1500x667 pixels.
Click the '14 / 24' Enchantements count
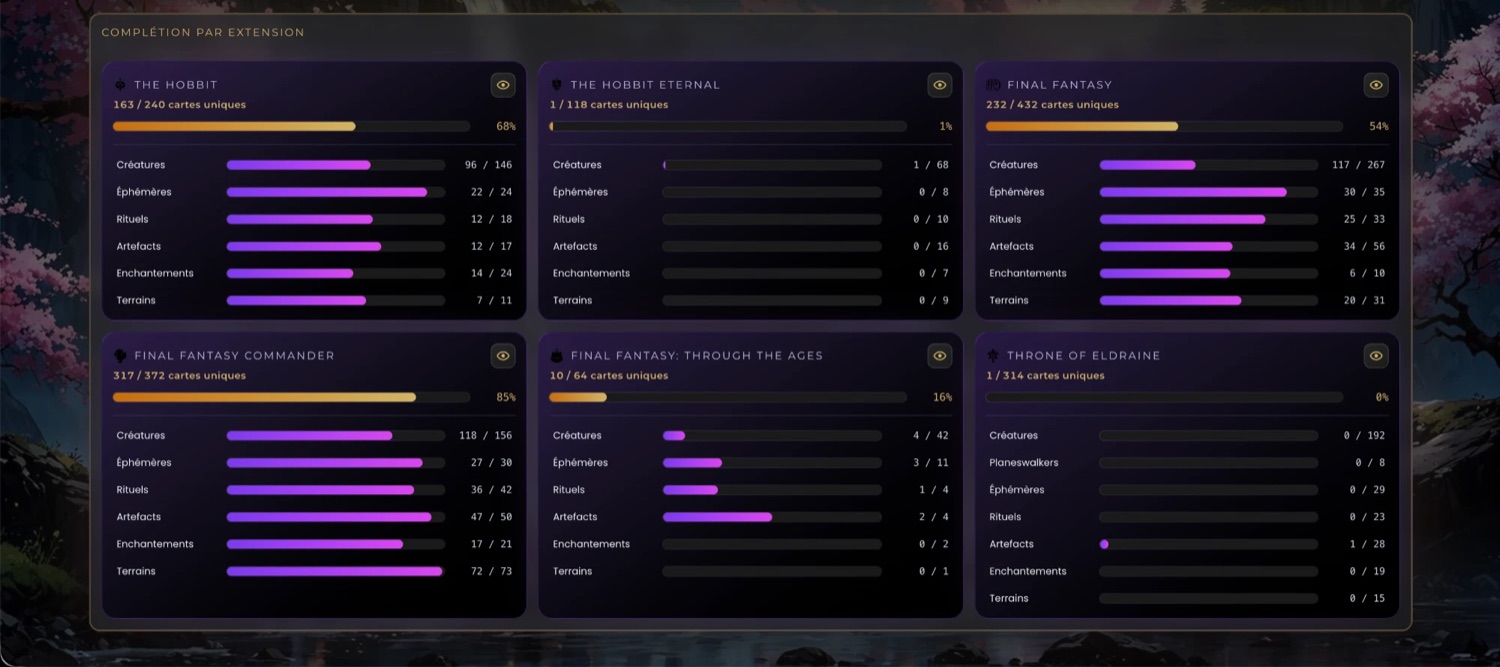[491, 273]
